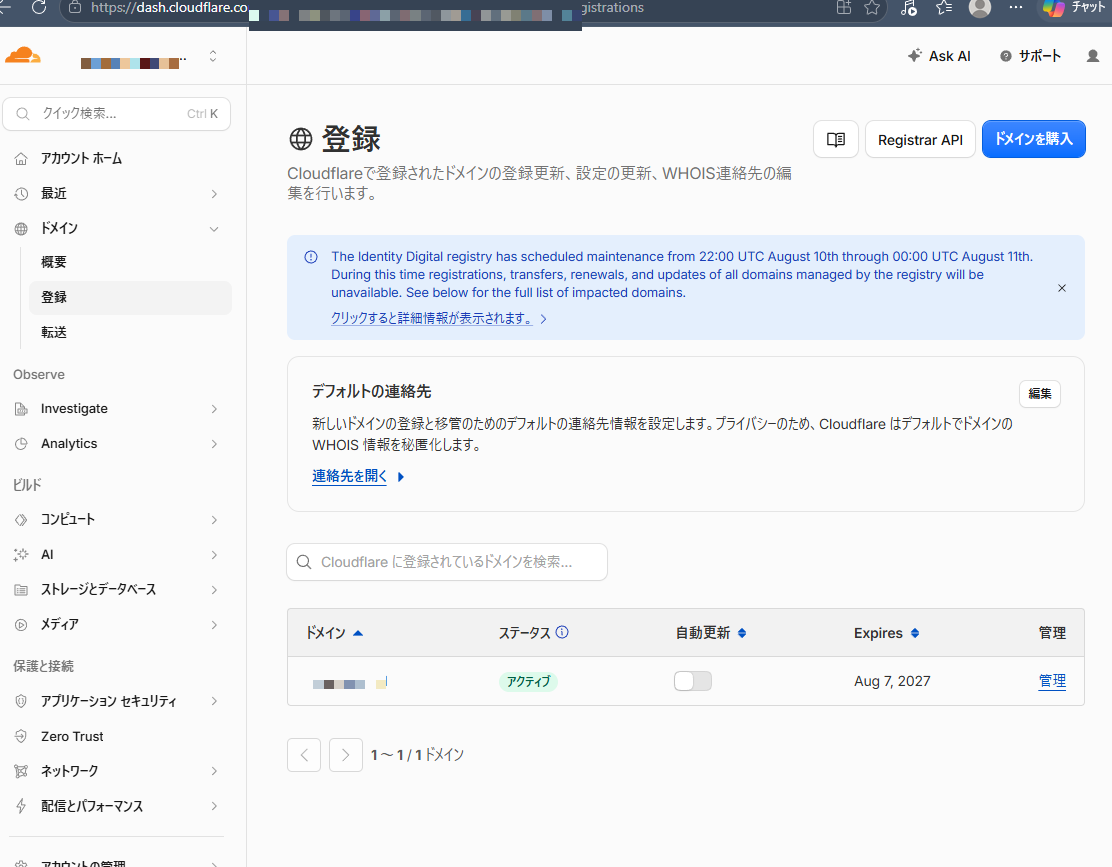Go to next page of domains
The image size is (1112, 867).
345,755
